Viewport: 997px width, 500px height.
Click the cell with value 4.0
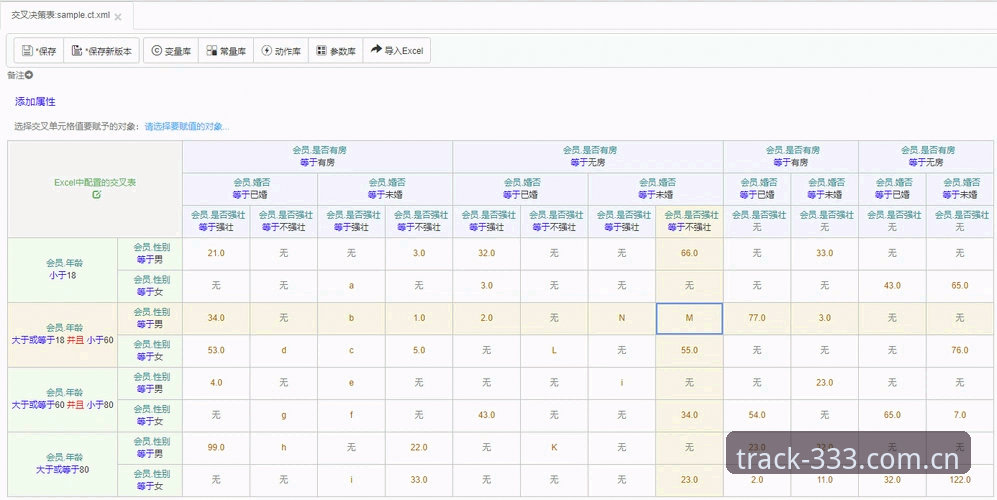(x=216, y=383)
